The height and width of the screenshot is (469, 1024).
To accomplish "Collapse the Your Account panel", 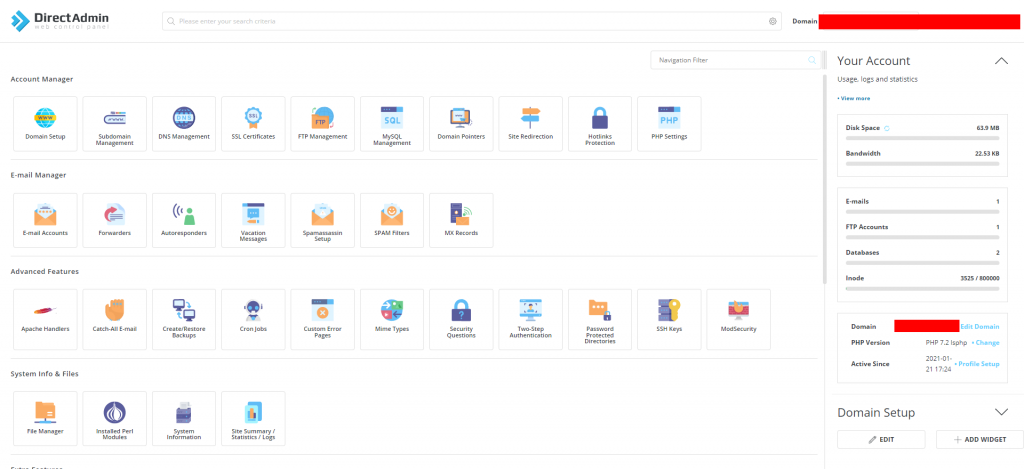I will click(1001, 61).
